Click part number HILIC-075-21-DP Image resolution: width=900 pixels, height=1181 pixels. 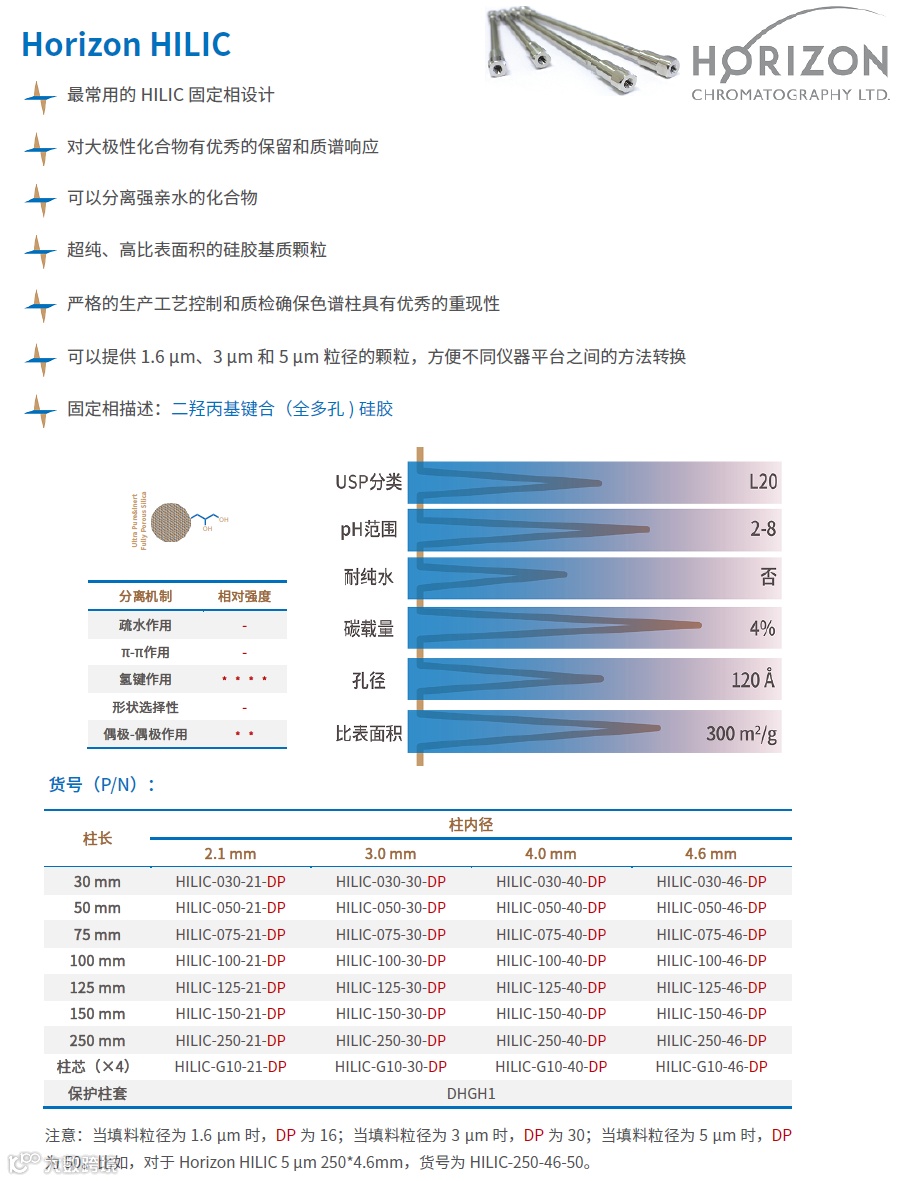(230, 935)
